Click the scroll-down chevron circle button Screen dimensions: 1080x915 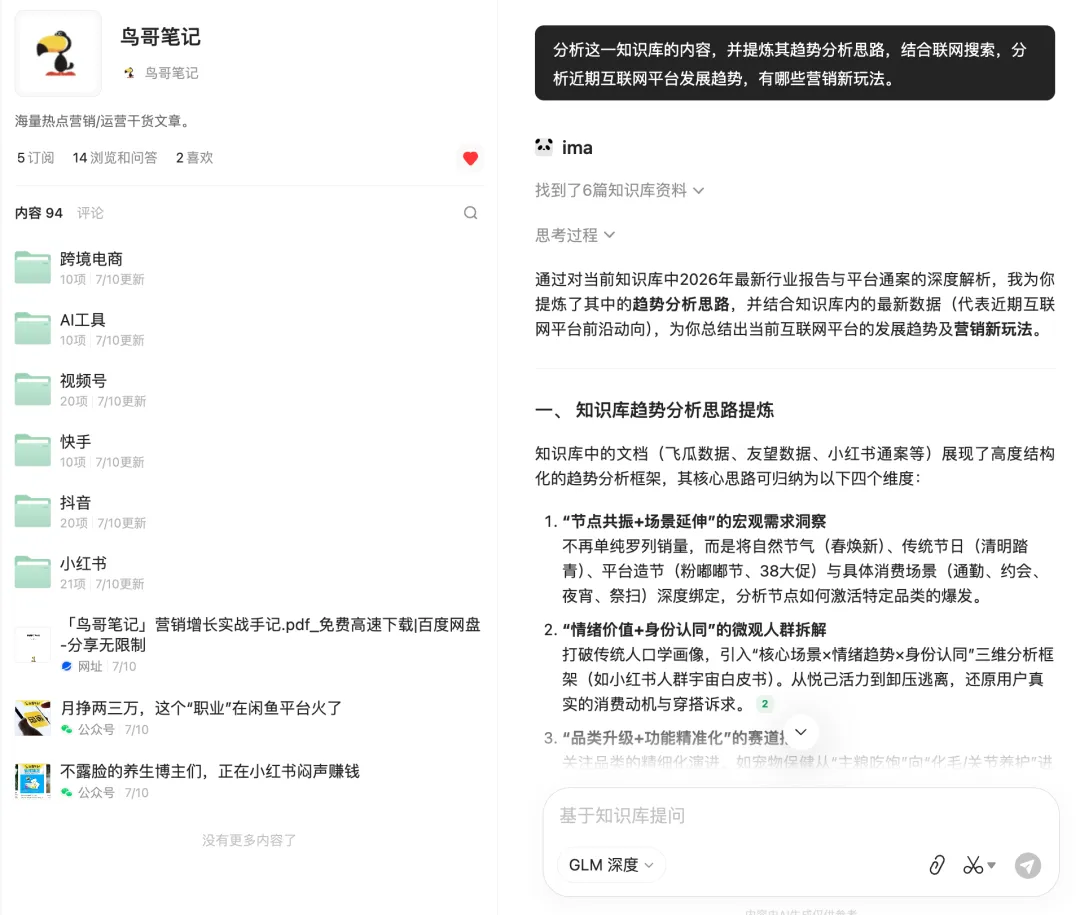(x=800, y=732)
